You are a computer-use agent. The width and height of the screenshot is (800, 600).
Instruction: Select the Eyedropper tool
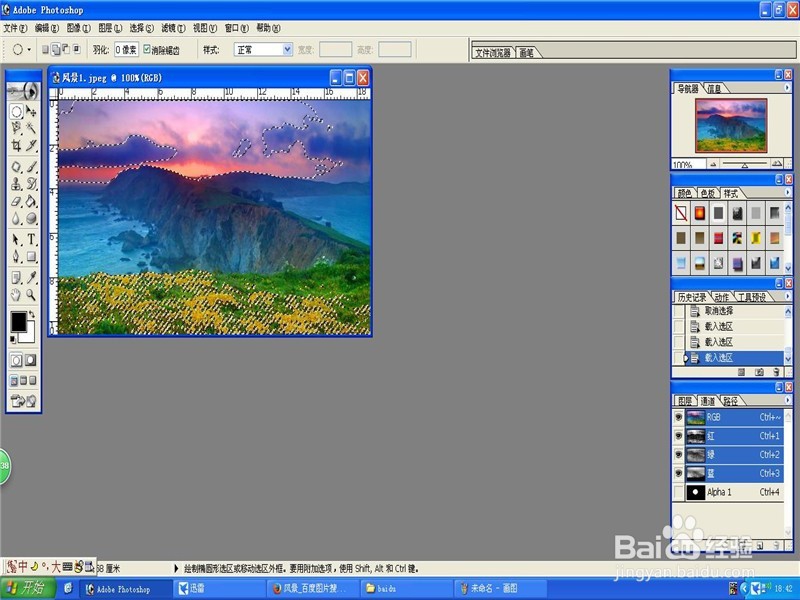(31, 278)
